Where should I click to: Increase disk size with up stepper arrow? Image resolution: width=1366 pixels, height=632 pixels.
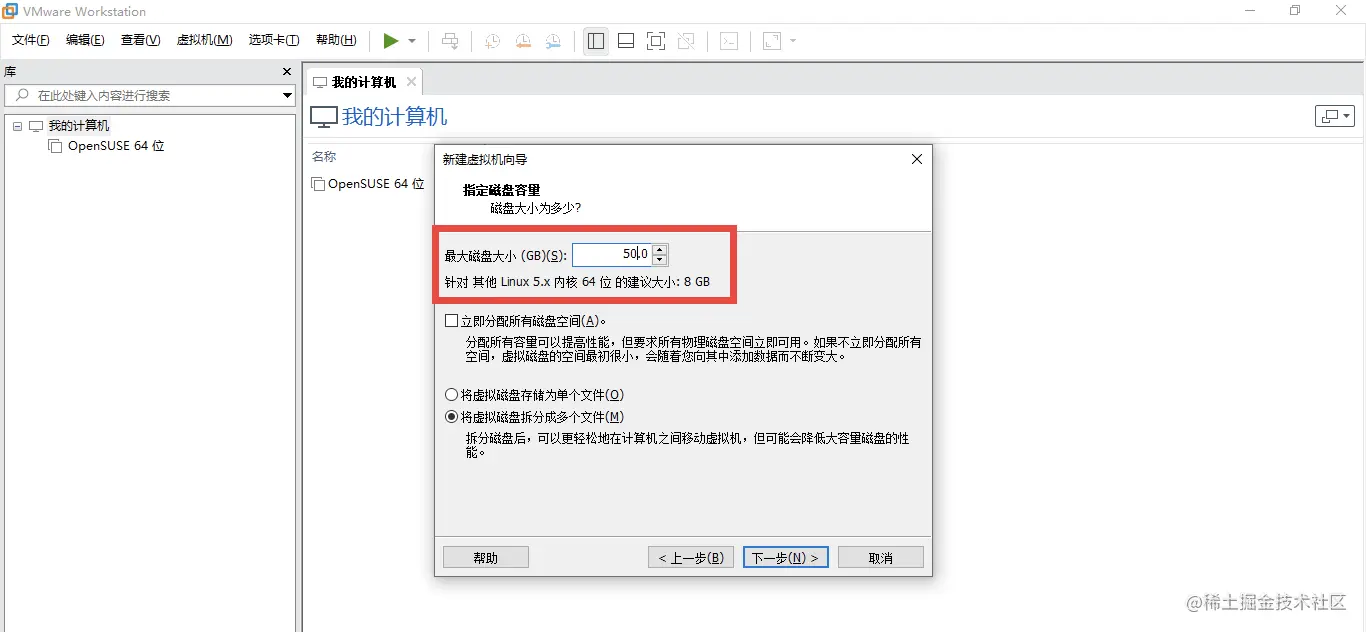[x=659, y=249]
